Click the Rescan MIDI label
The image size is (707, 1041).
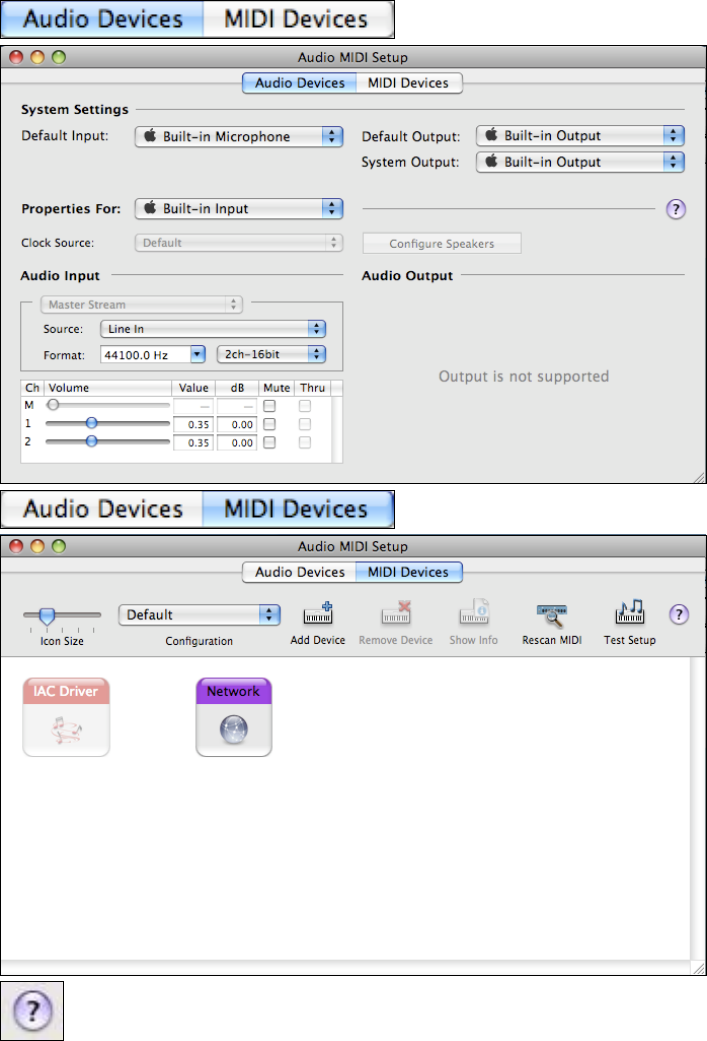click(552, 641)
